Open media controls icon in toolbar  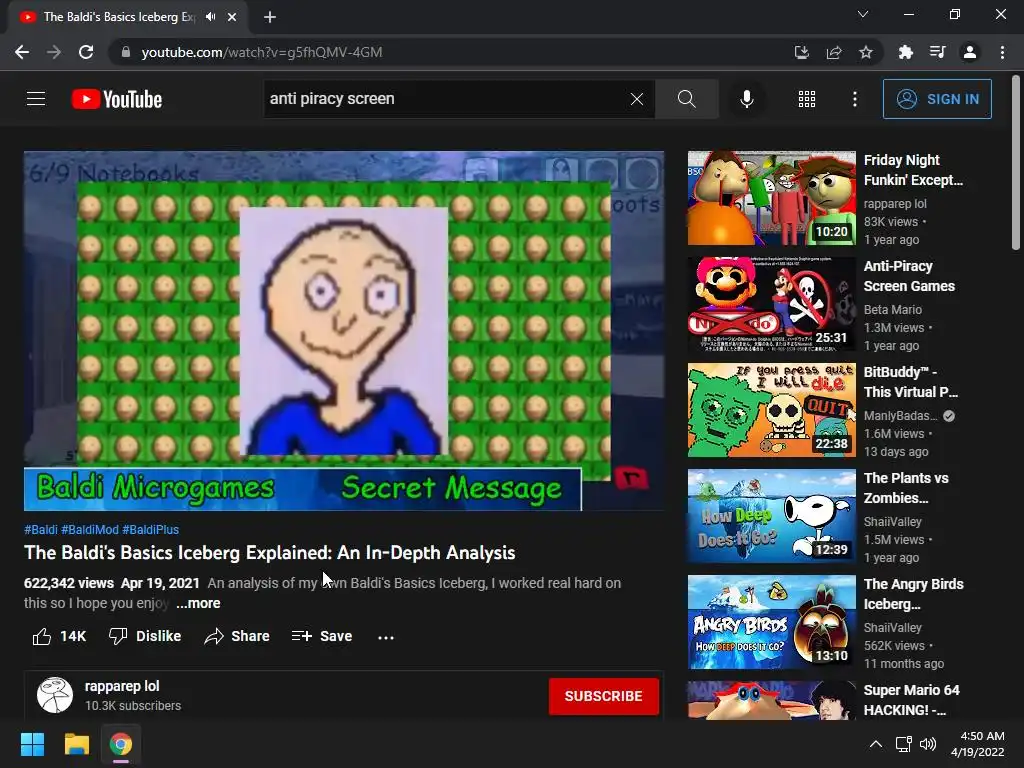(x=938, y=52)
